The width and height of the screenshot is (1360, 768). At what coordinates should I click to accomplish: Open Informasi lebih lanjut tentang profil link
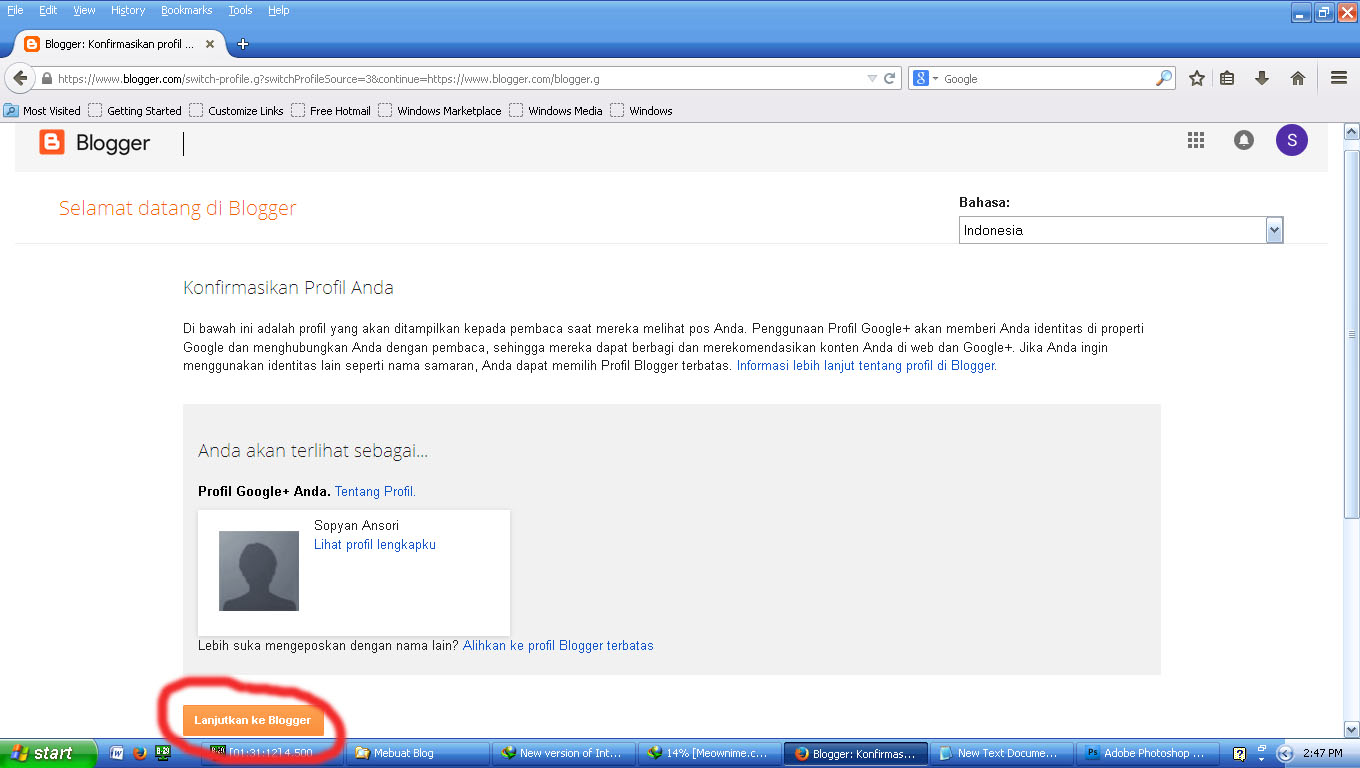(867, 366)
